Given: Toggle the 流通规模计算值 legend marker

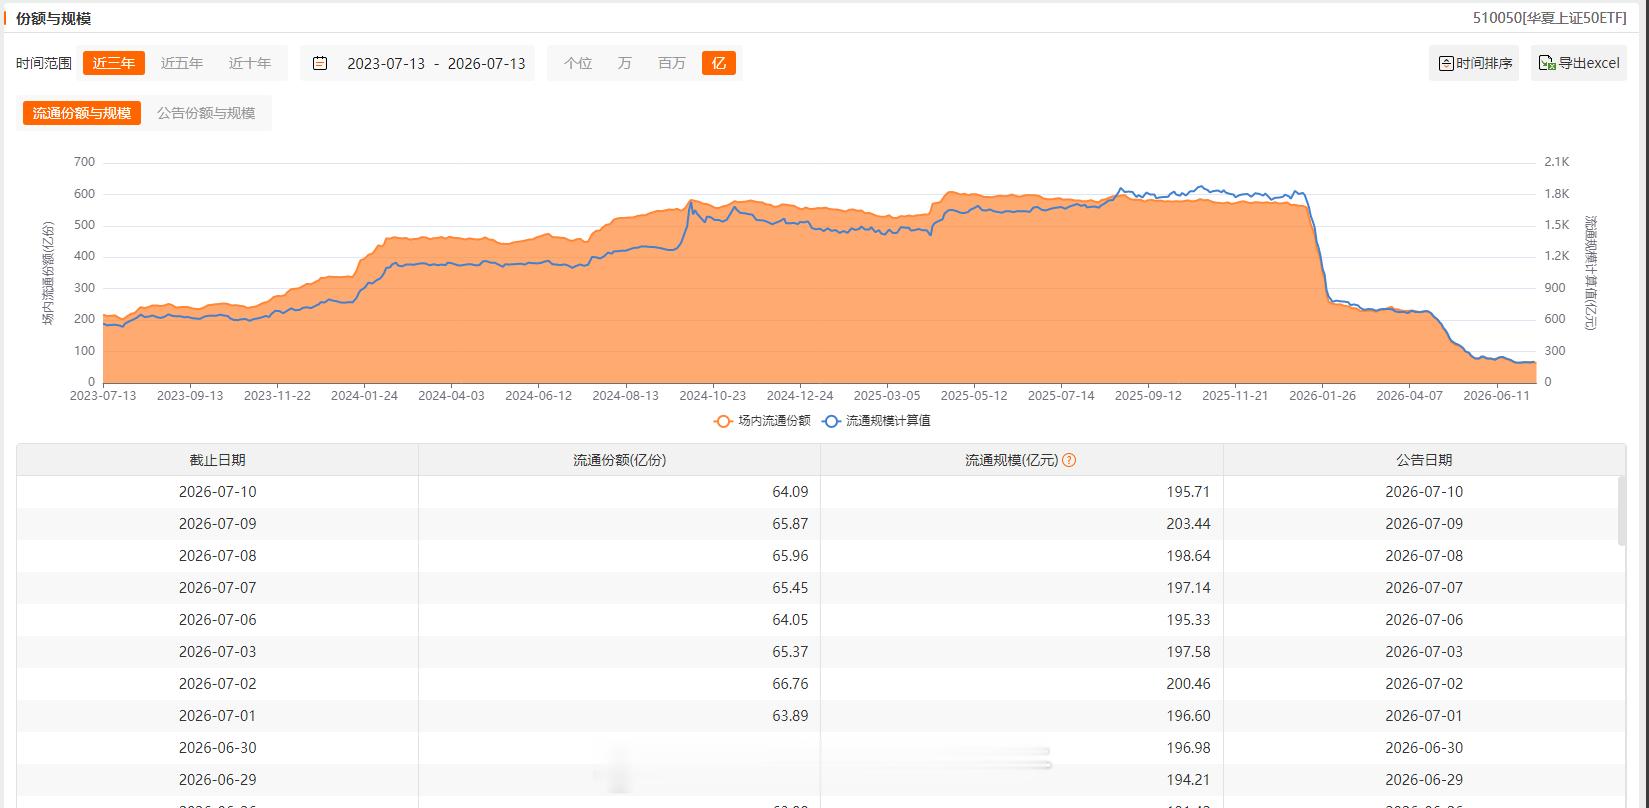Looking at the screenshot, I should tap(830, 421).
